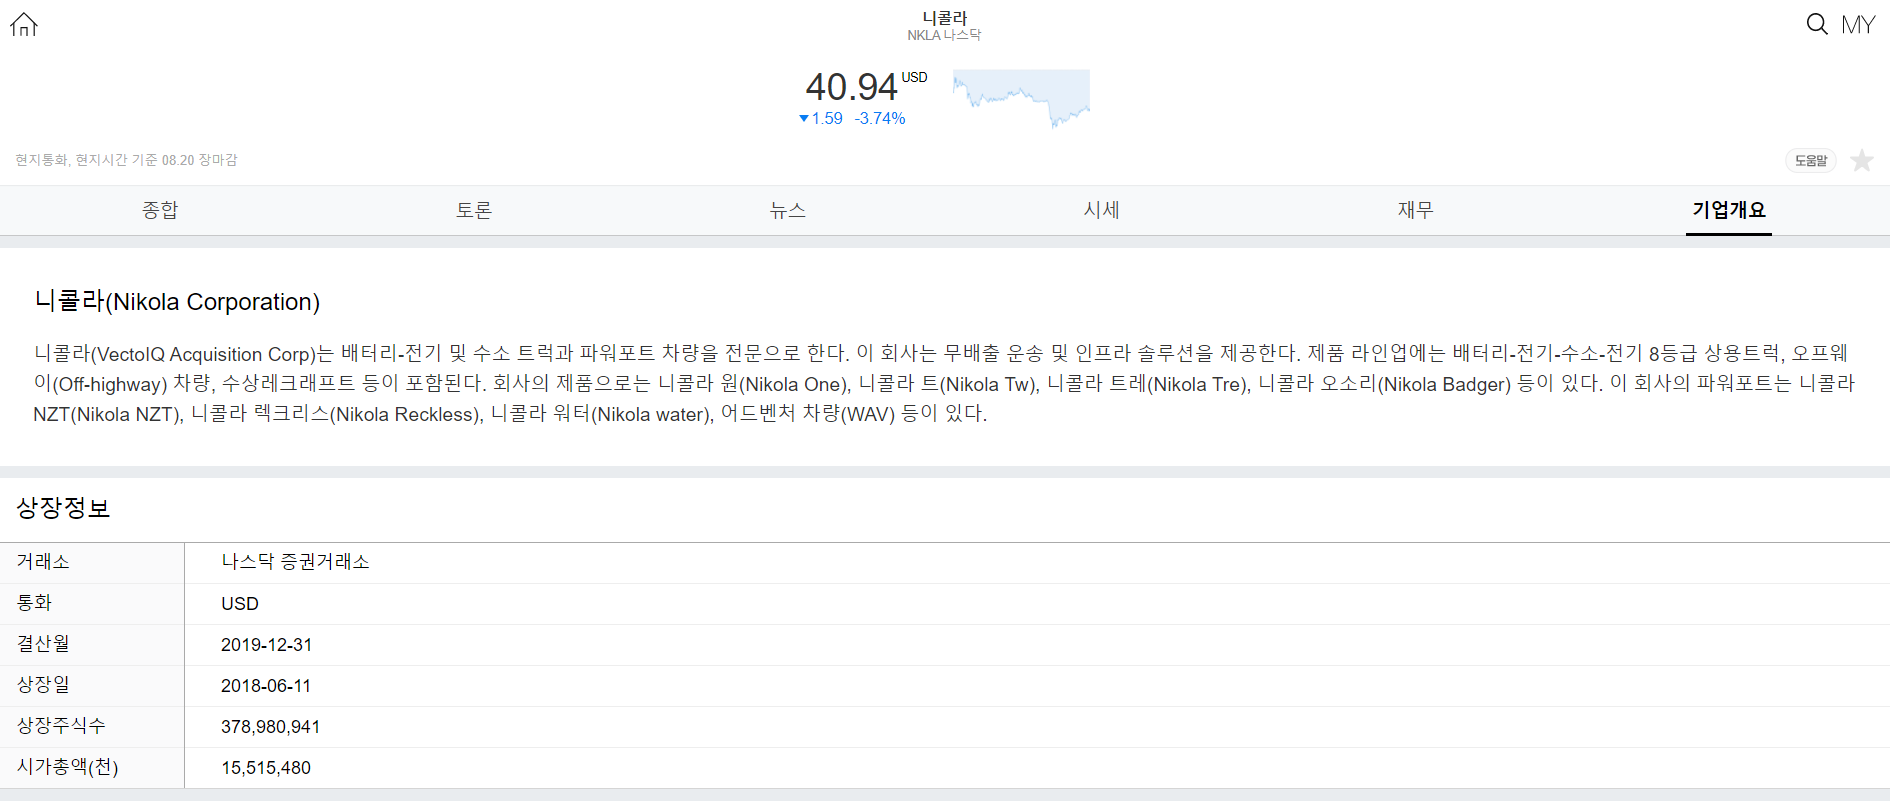
Task: Click the 시가총액(천) row label
Action: point(67,767)
